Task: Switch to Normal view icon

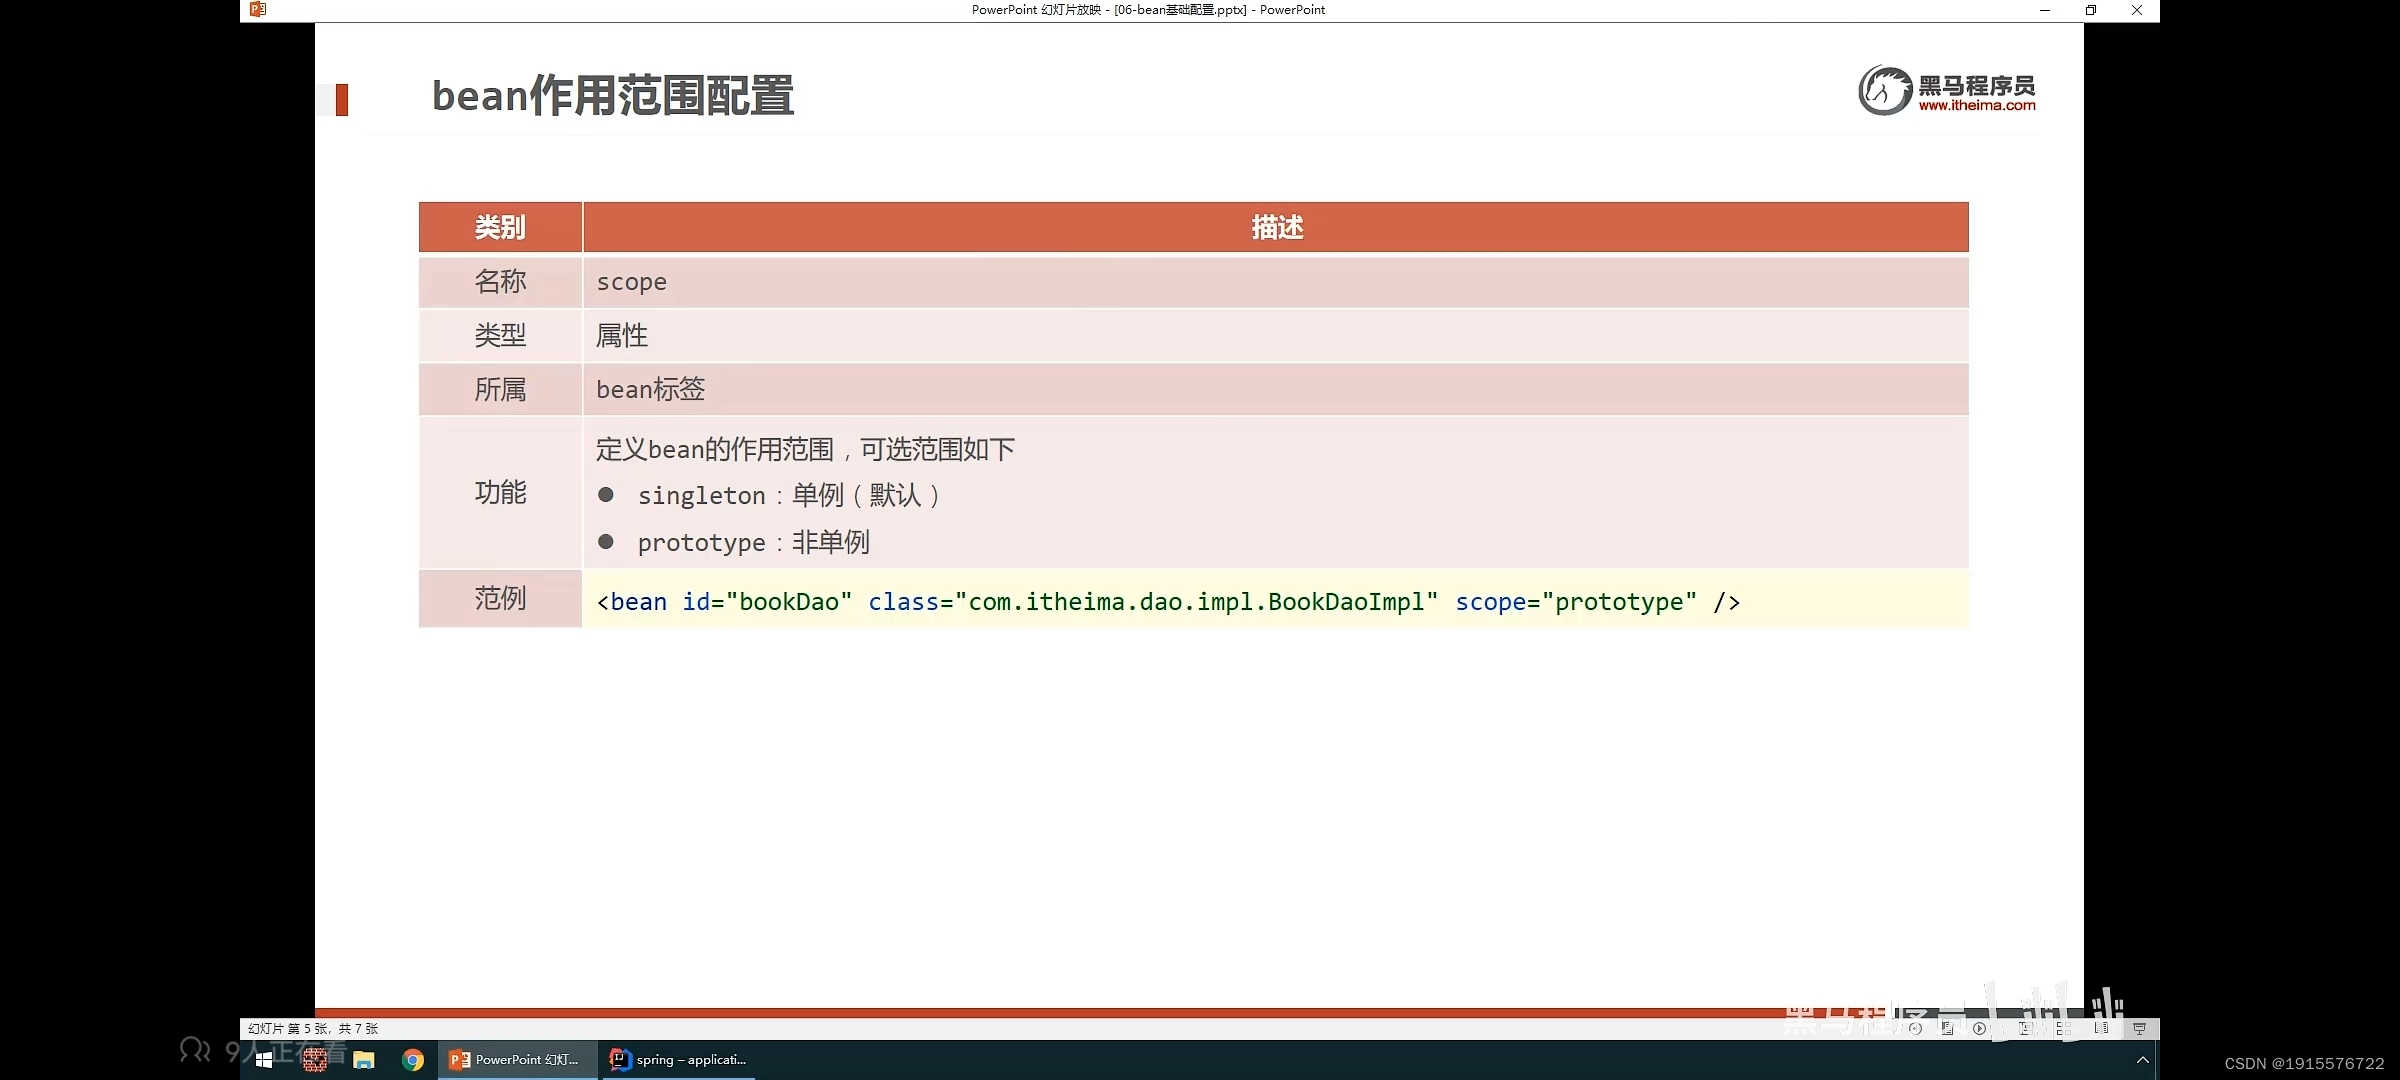Action: pos(2025,1028)
